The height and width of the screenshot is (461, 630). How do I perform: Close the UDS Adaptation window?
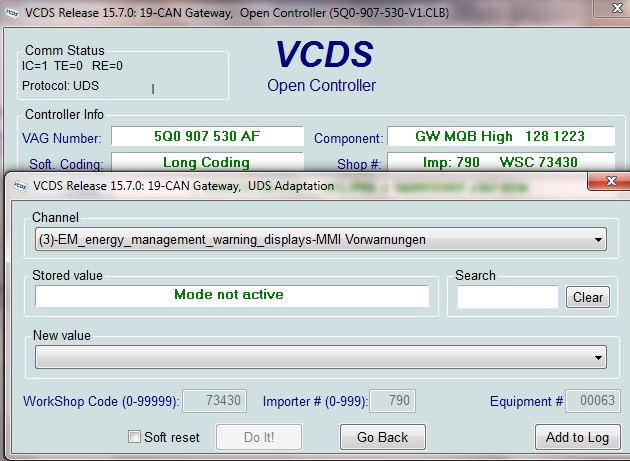click(x=610, y=181)
